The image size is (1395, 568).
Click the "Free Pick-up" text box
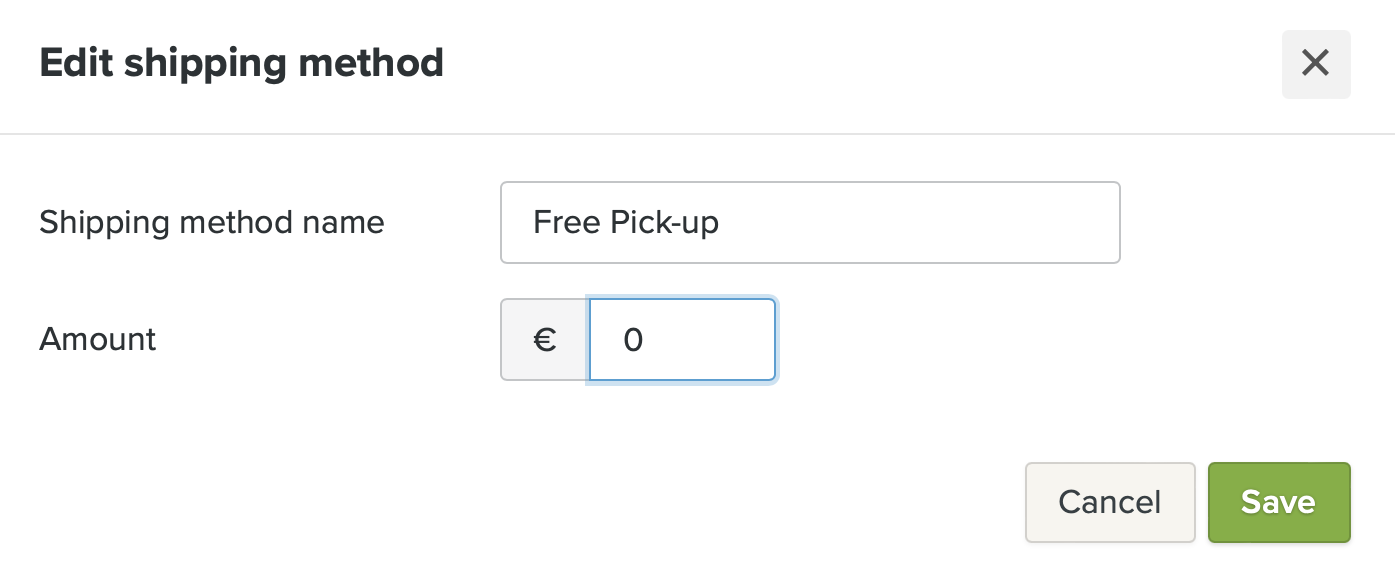[x=809, y=222]
